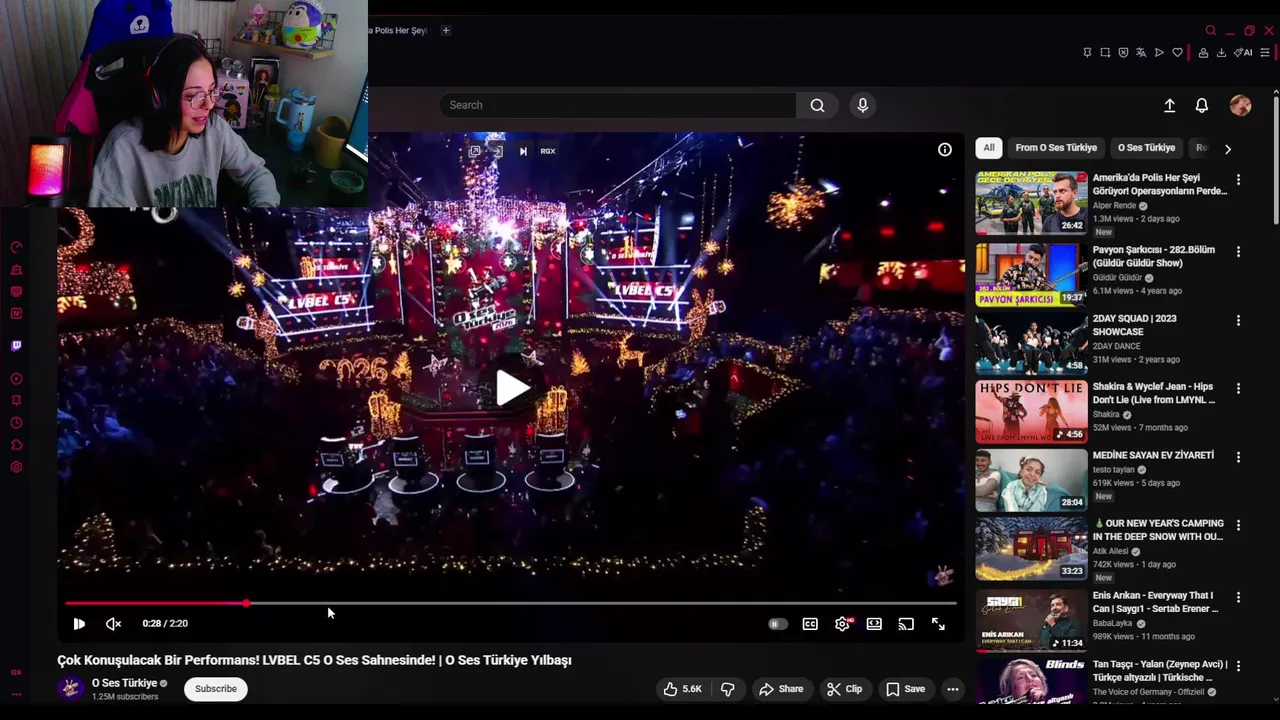The image size is (1280, 720).
Task: Click the red progress scrubber dot
Action: pos(246,603)
